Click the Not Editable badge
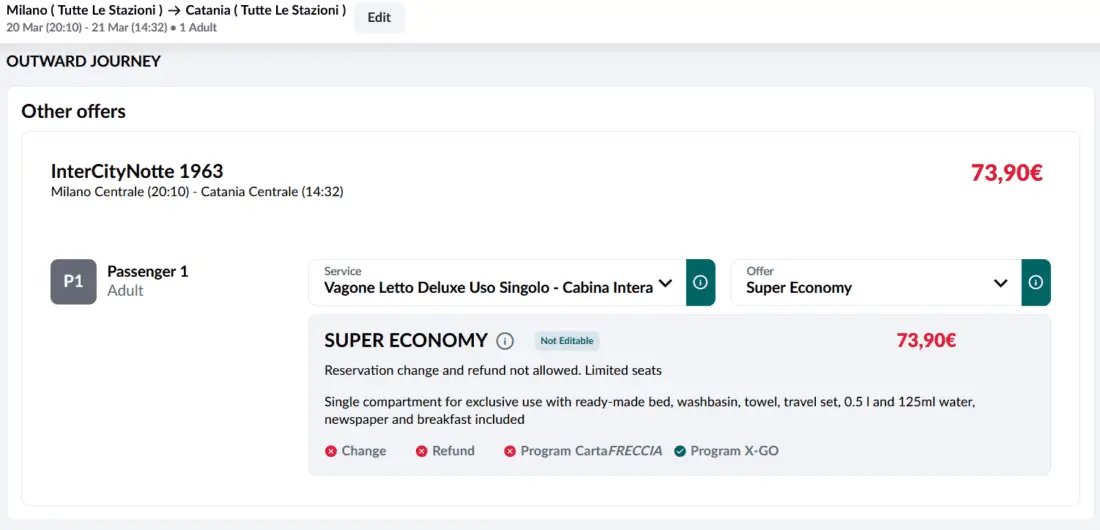The width and height of the screenshot is (1100, 530). click(566, 341)
